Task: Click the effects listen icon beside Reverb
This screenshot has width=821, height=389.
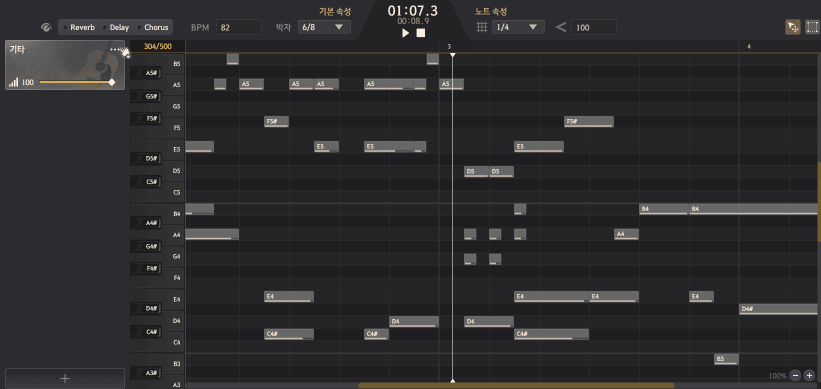Action: click(47, 27)
